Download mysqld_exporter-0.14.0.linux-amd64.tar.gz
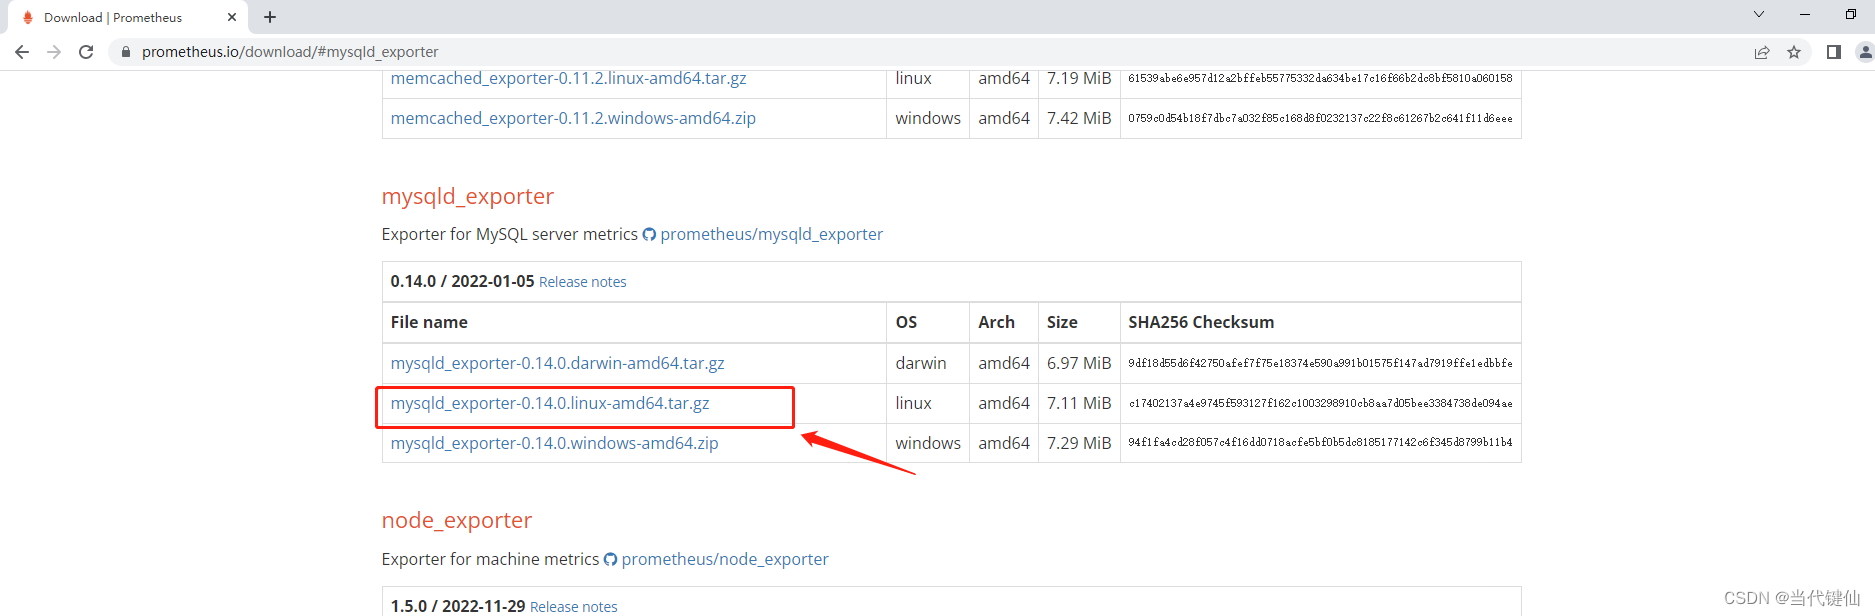This screenshot has height=616, width=1875. [x=550, y=403]
